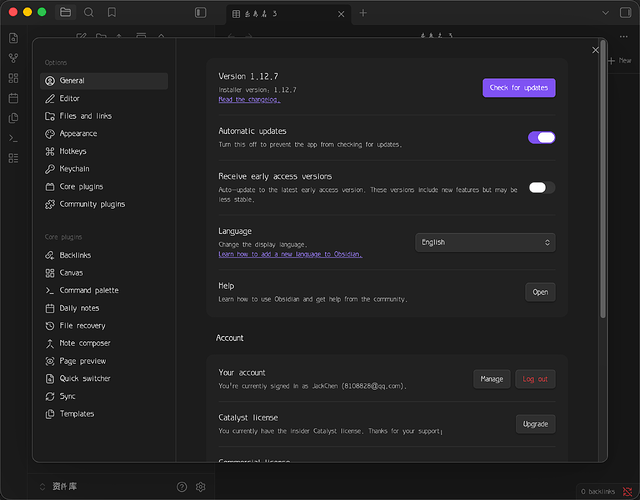Screen dimensions: 640x500
Task: Insert template ribbon icon
Action: point(13,118)
